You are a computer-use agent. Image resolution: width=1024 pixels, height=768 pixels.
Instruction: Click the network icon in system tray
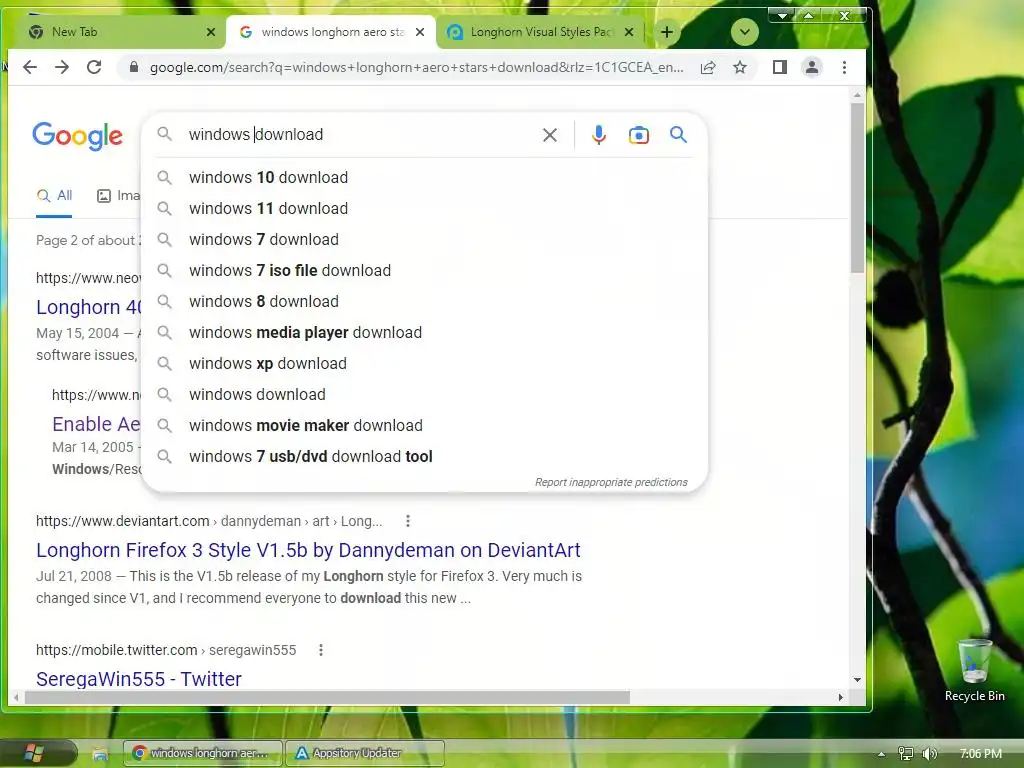(x=905, y=754)
